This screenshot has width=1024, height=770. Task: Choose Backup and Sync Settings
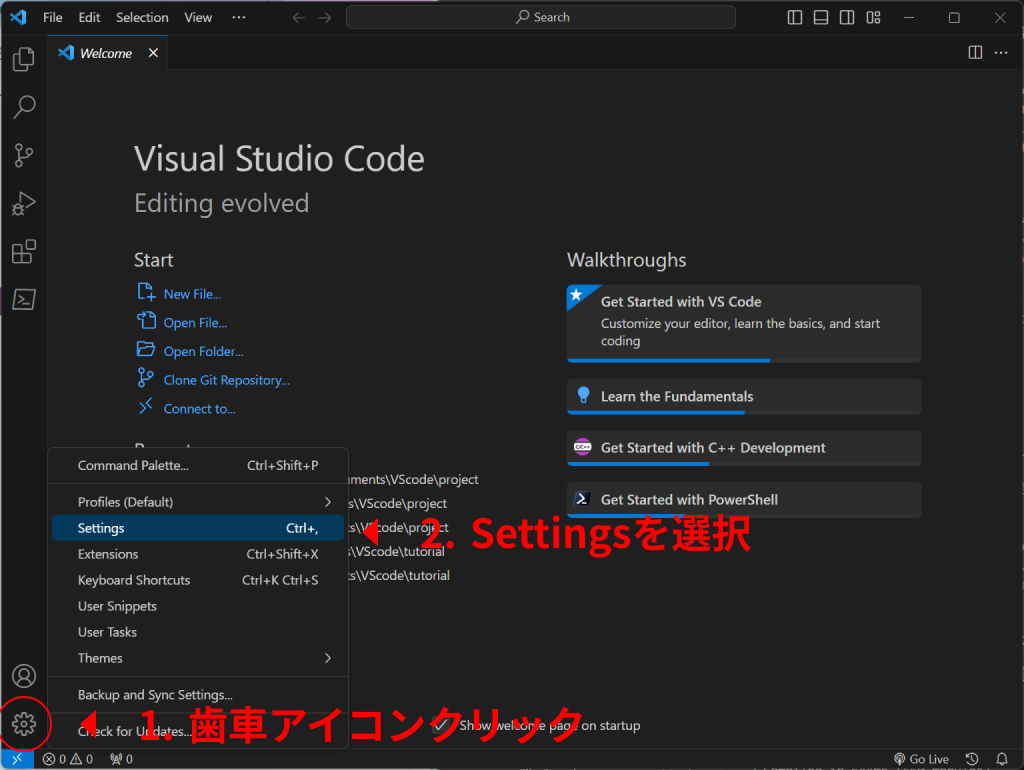(198, 695)
